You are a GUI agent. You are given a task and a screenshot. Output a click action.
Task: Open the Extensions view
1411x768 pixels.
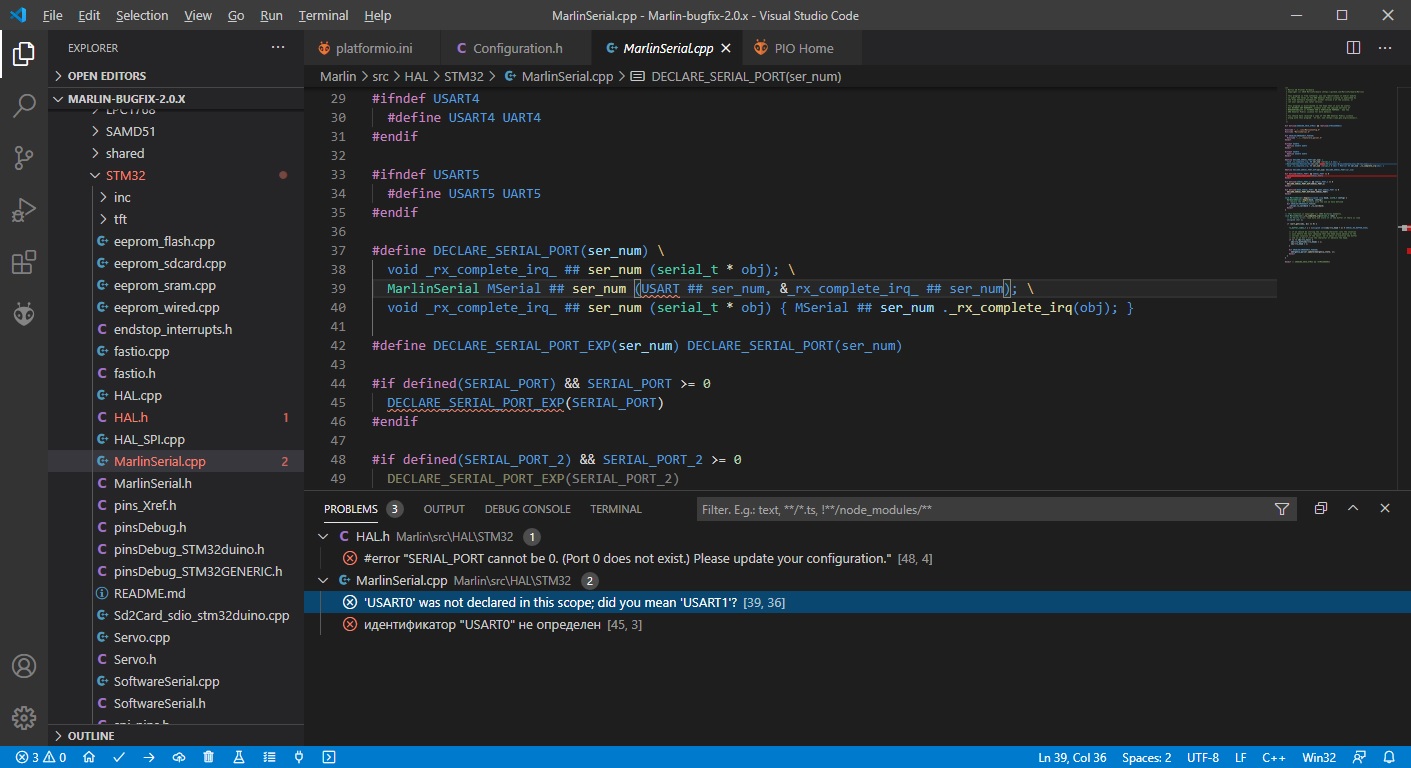point(24,262)
